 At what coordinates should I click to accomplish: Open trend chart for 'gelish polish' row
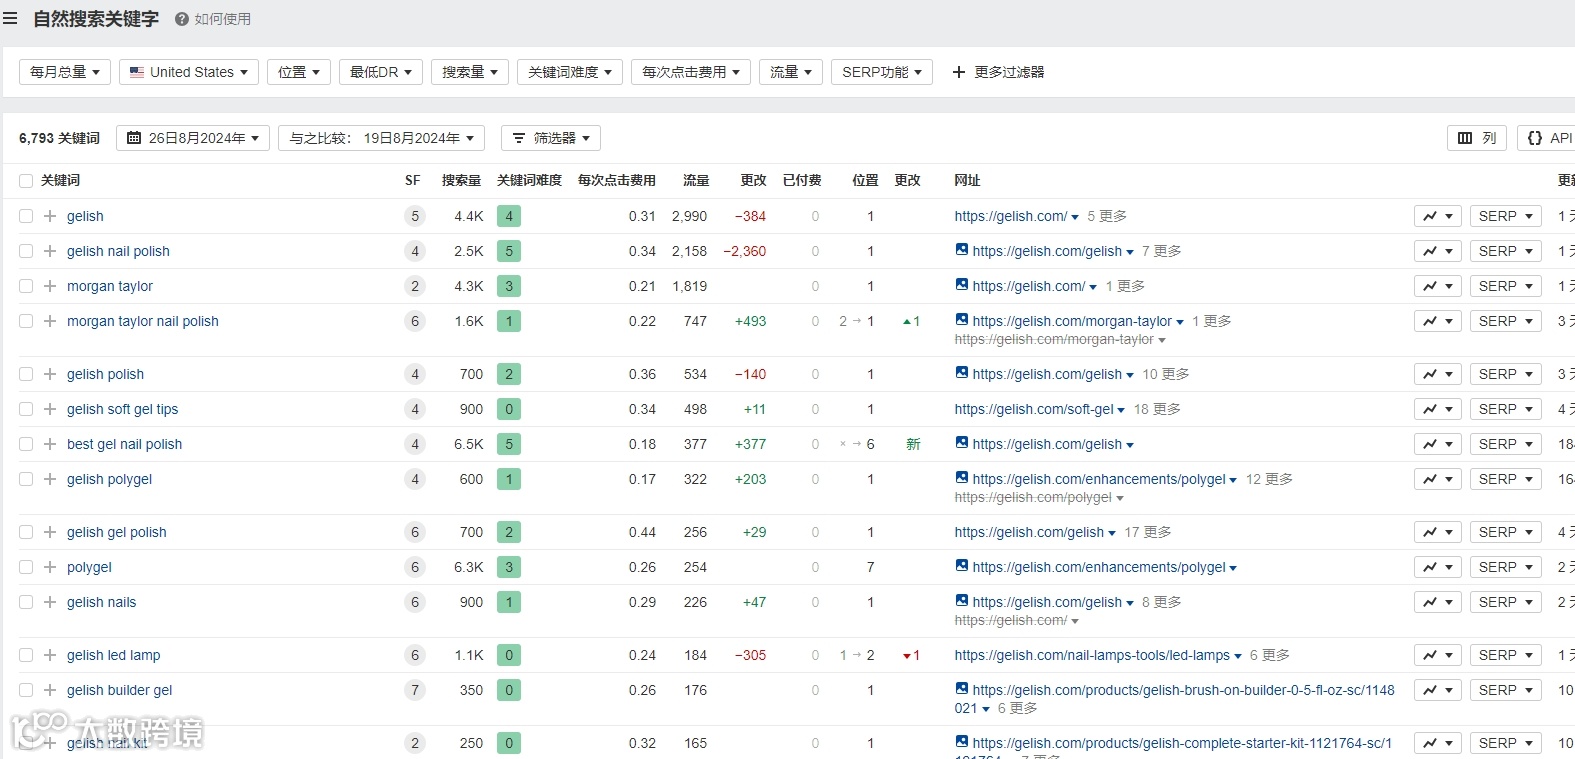tap(1438, 374)
